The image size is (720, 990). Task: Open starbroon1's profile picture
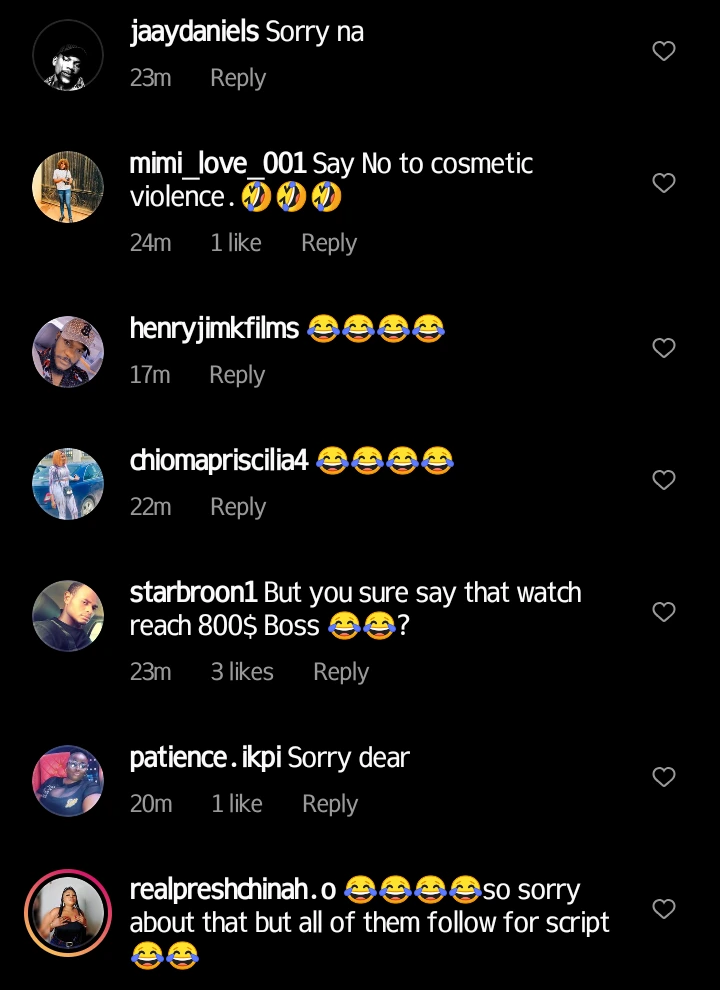(x=68, y=616)
